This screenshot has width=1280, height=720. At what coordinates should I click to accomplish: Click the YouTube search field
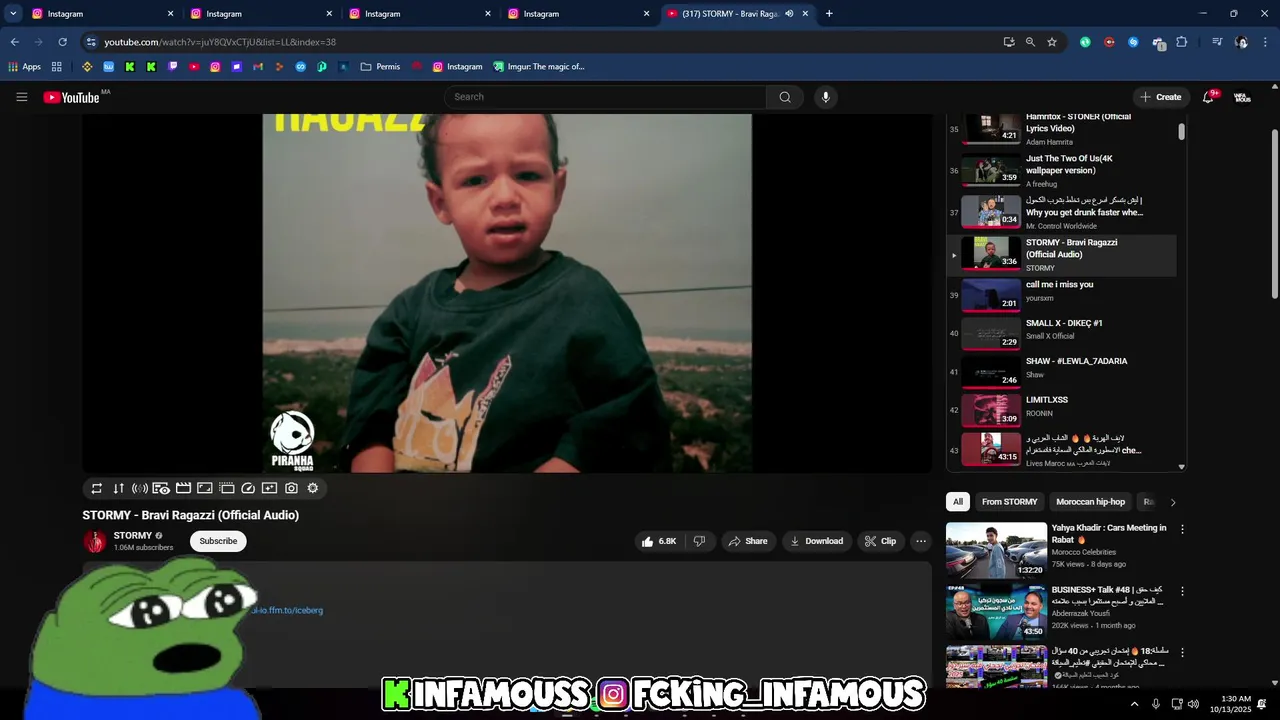click(605, 97)
